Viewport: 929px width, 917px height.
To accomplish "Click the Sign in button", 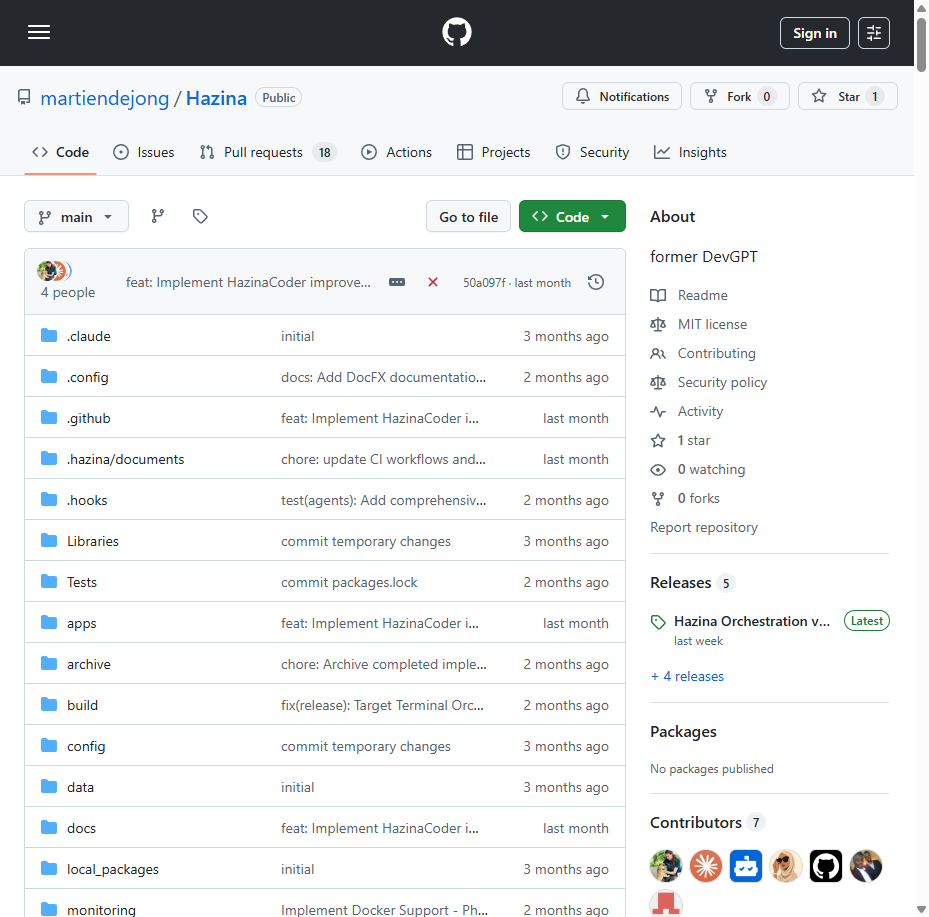I will tap(815, 33).
